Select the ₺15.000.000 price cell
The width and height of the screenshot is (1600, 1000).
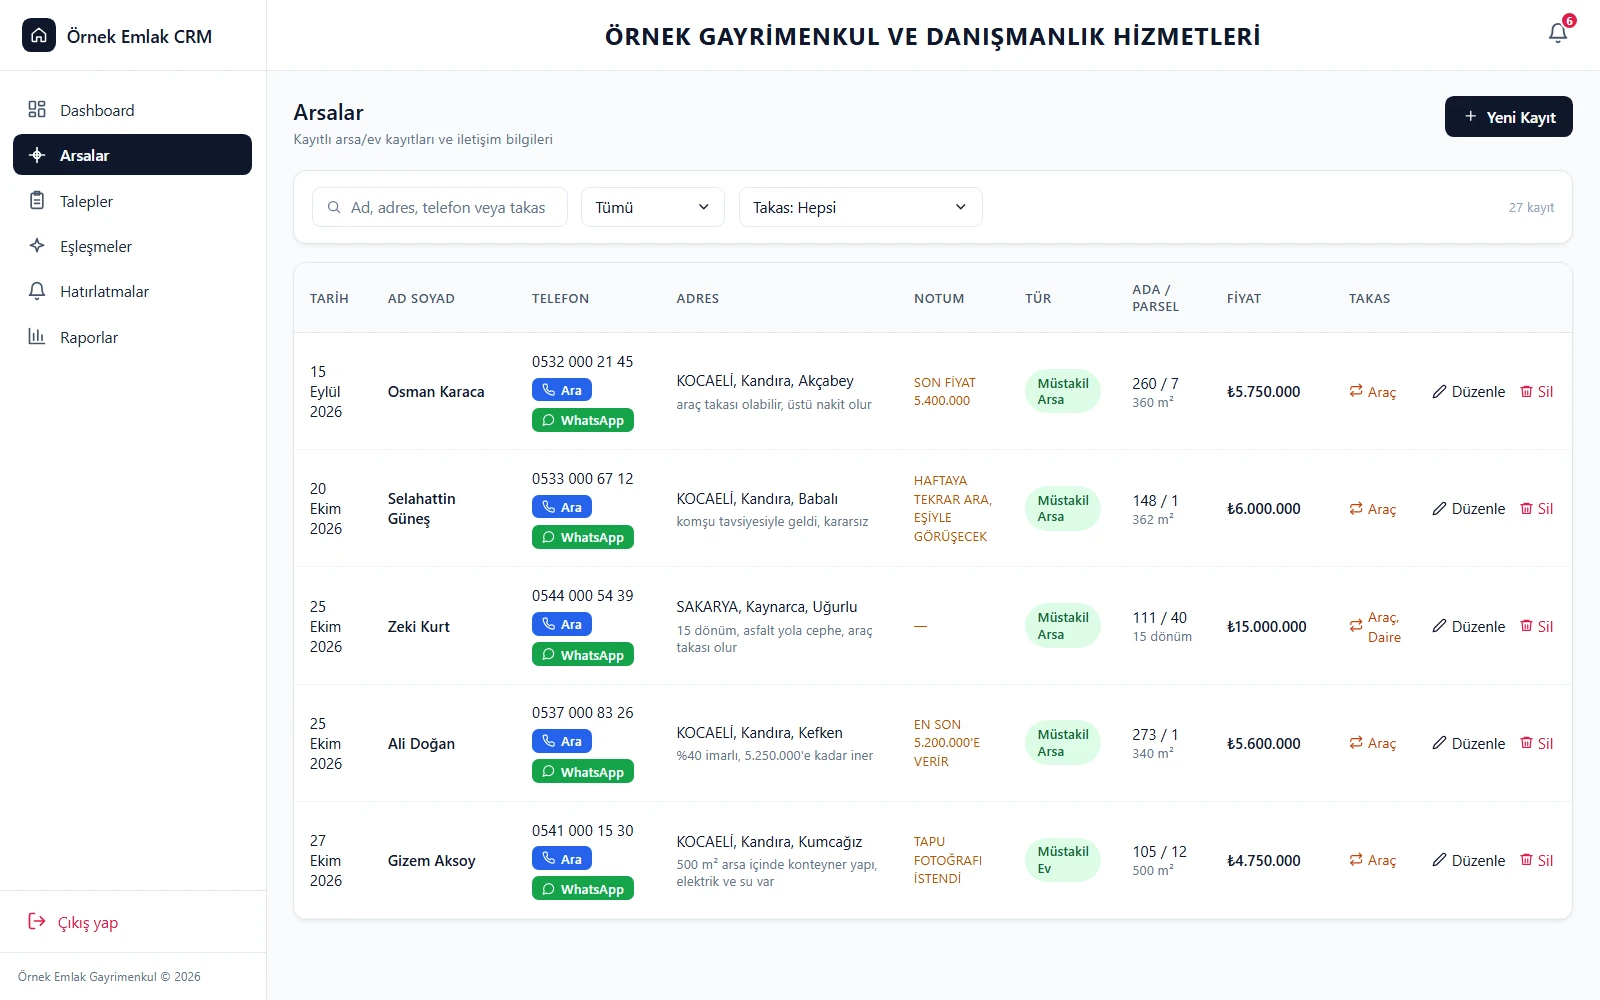tap(1267, 626)
